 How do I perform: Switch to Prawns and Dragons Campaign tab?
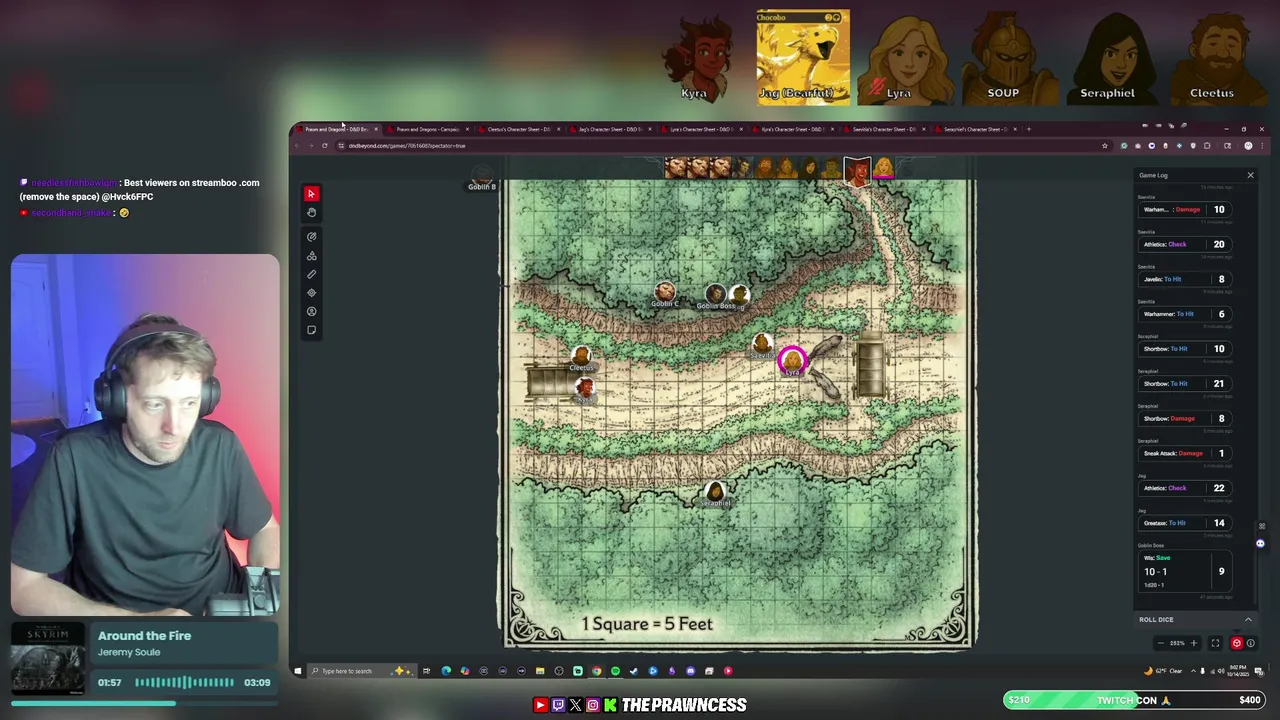click(x=427, y=129)
